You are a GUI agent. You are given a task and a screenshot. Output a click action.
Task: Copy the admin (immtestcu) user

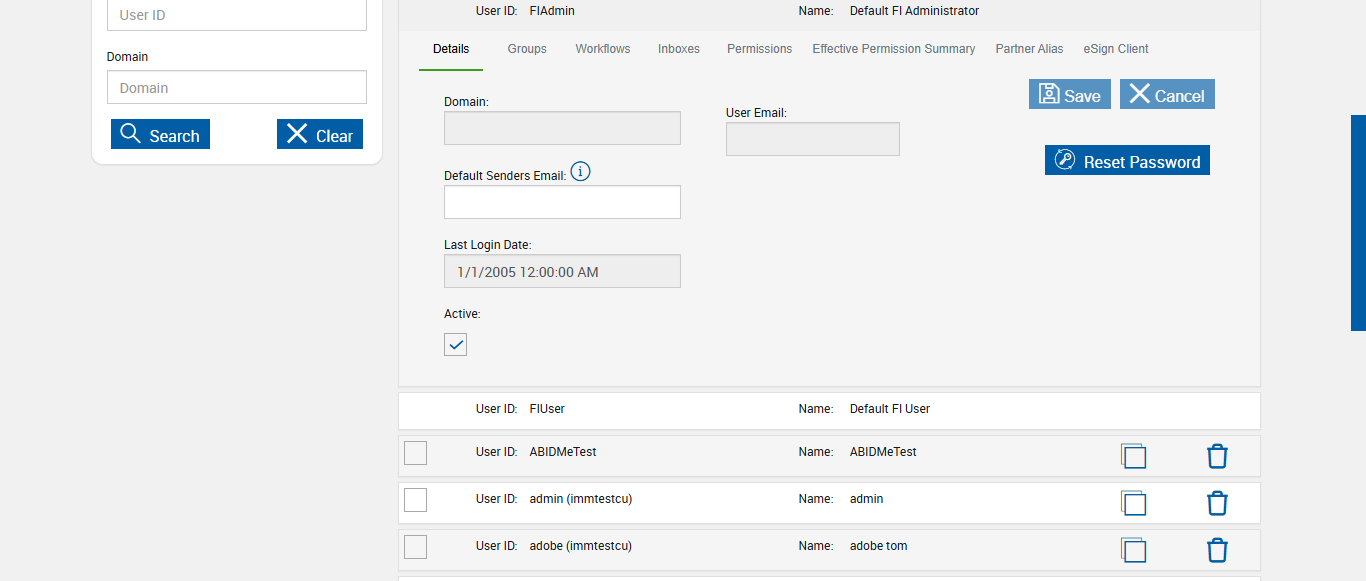tap(1133, 503)
